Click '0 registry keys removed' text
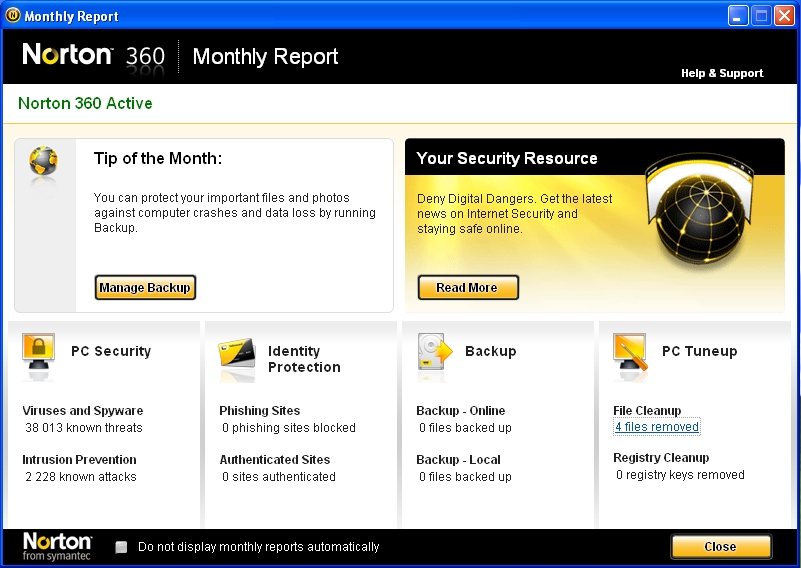801x568 pixels. (x=680, y=475)
